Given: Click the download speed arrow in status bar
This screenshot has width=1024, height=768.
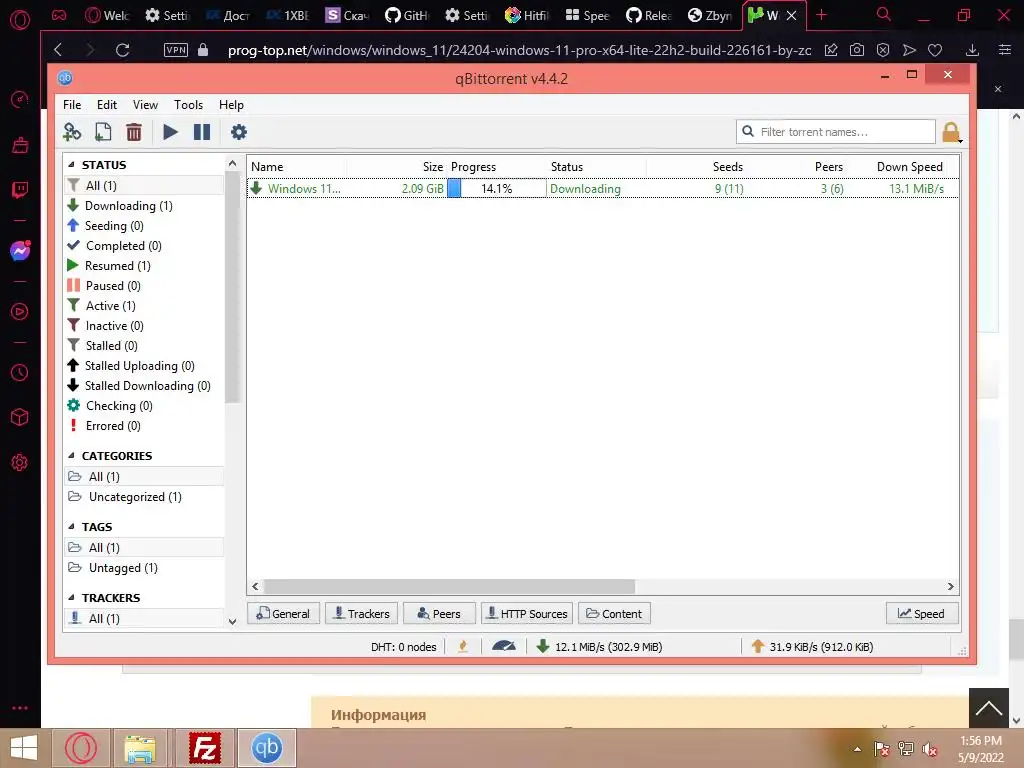Looking at the screenshot, I should (542, 647).
